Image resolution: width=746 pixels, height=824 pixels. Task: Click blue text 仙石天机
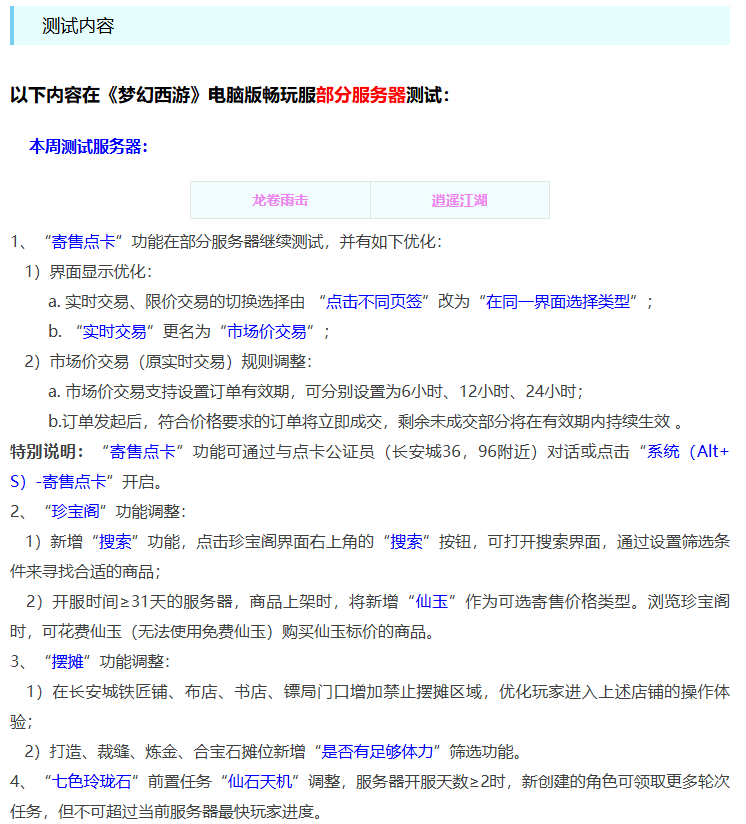click(260, 781)
